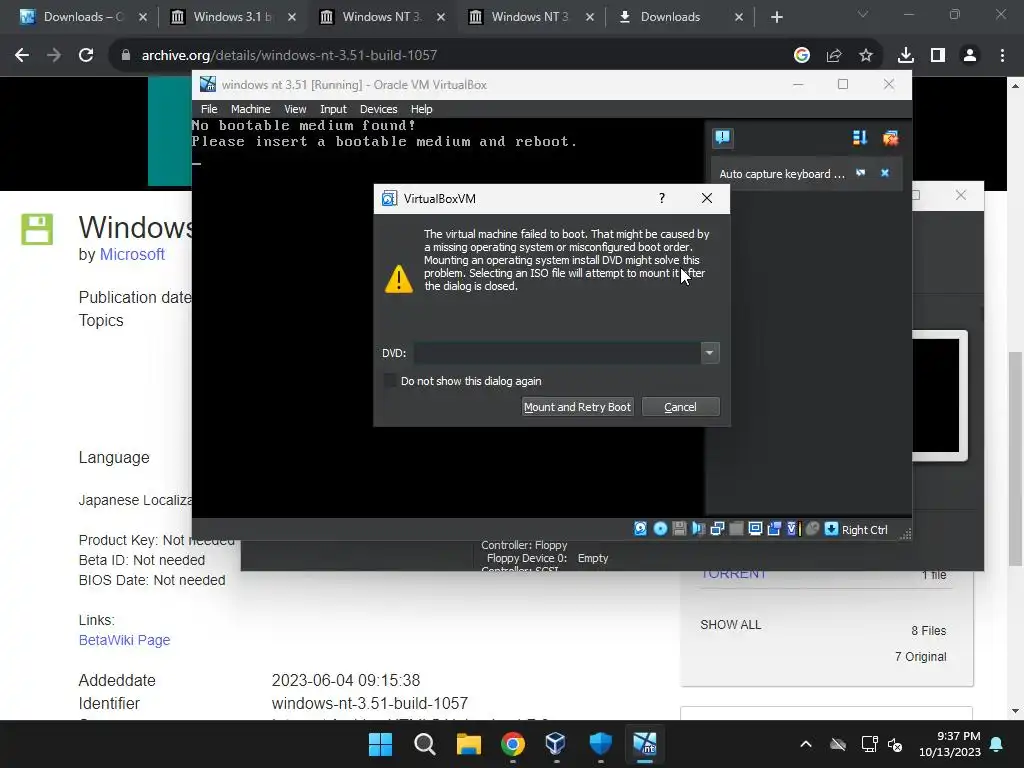
Task: Check Do not show this dialog again
Action: (390, 381)
